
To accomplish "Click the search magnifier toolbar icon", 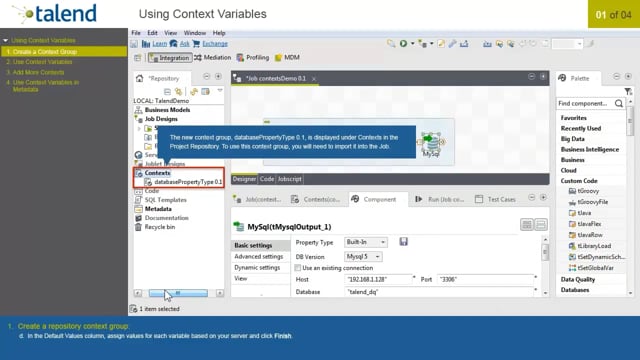I will [x=391, y=43].
